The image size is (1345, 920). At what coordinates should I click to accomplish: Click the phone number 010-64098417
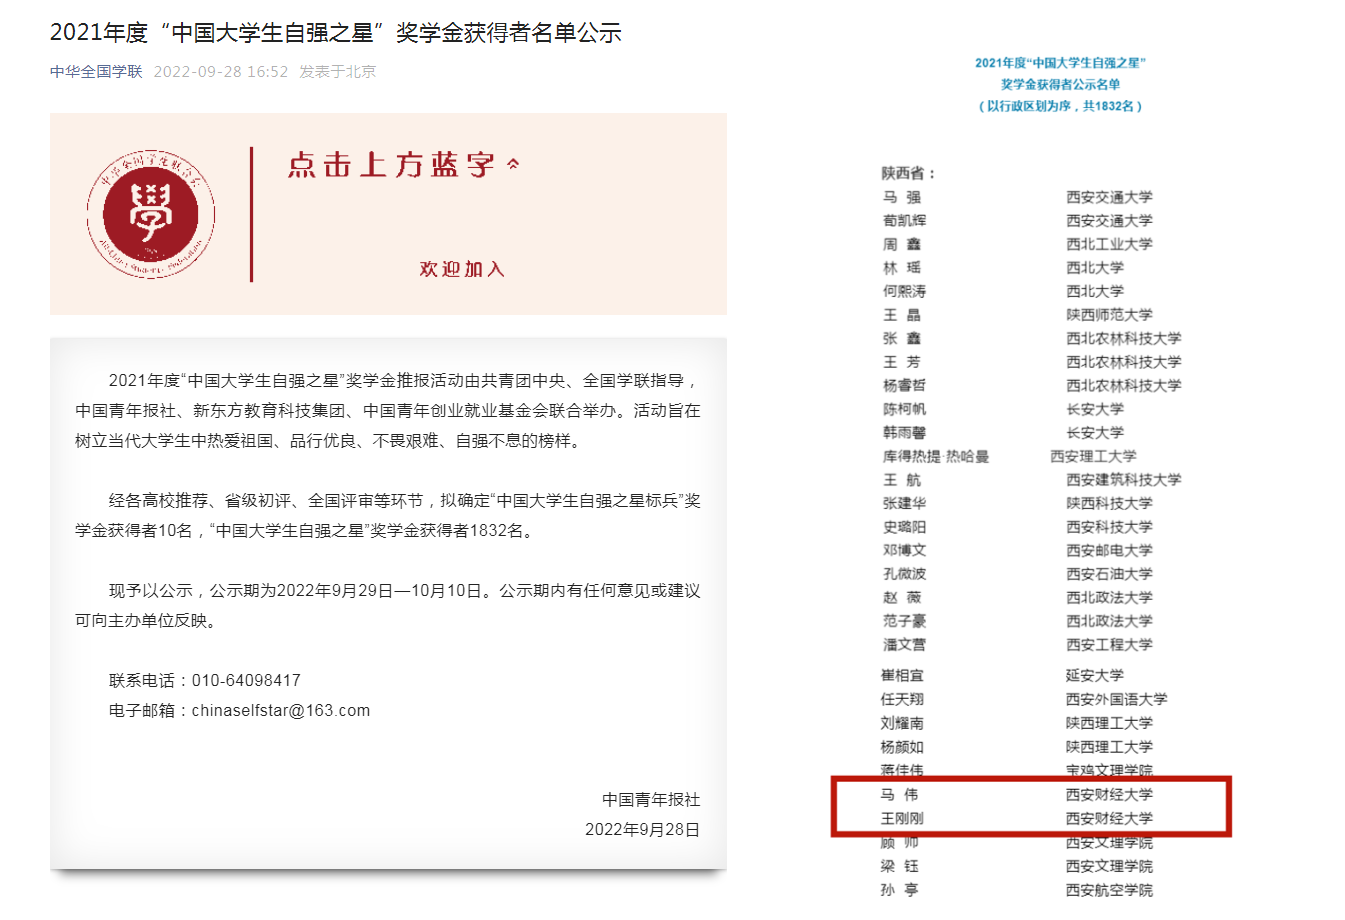246,681
